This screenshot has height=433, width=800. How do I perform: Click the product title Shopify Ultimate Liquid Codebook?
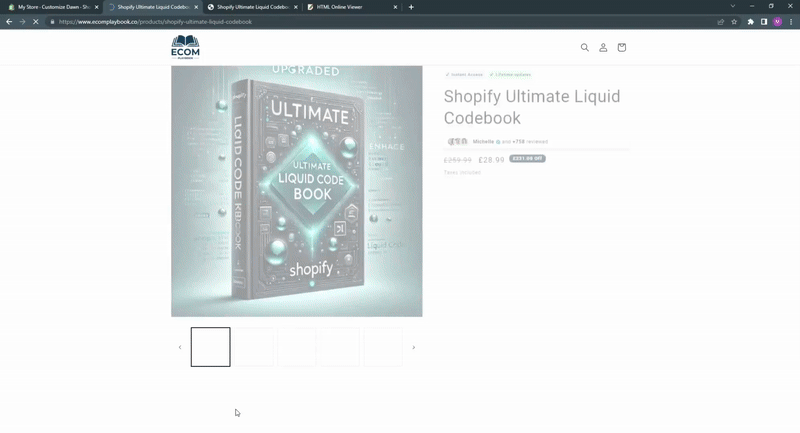point(532,107)
